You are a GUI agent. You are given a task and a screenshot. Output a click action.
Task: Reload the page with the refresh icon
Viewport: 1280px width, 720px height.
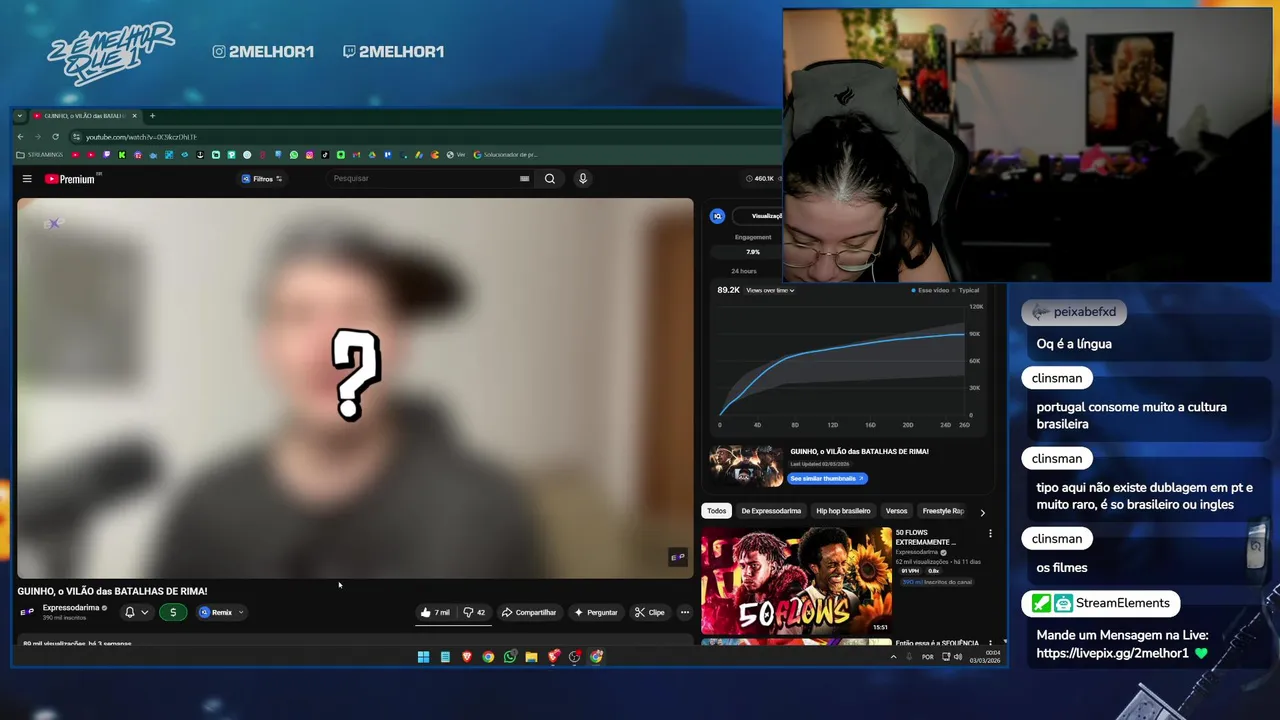point(55,137)
